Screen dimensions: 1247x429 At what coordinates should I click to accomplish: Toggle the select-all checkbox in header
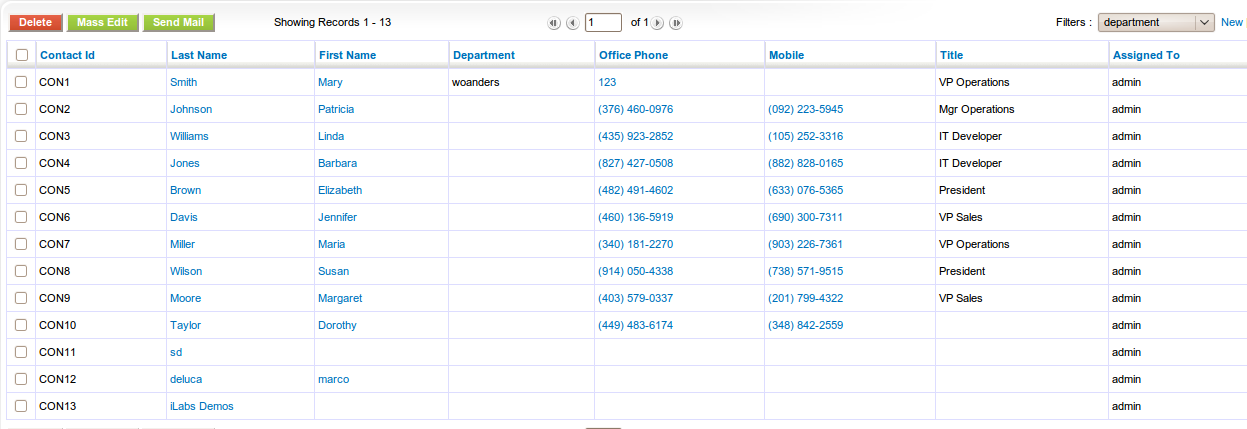click(x=22, y=55)
